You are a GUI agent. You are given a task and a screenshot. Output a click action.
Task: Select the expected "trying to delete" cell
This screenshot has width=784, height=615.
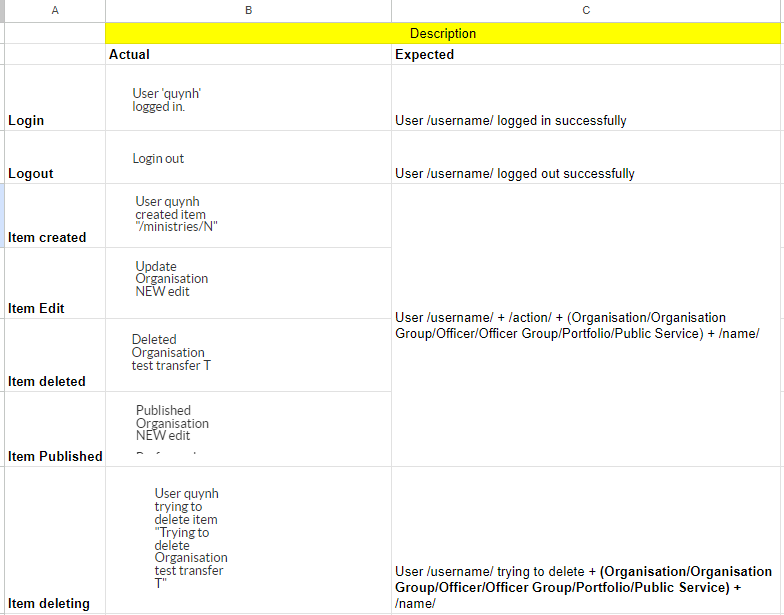(586, 540)
